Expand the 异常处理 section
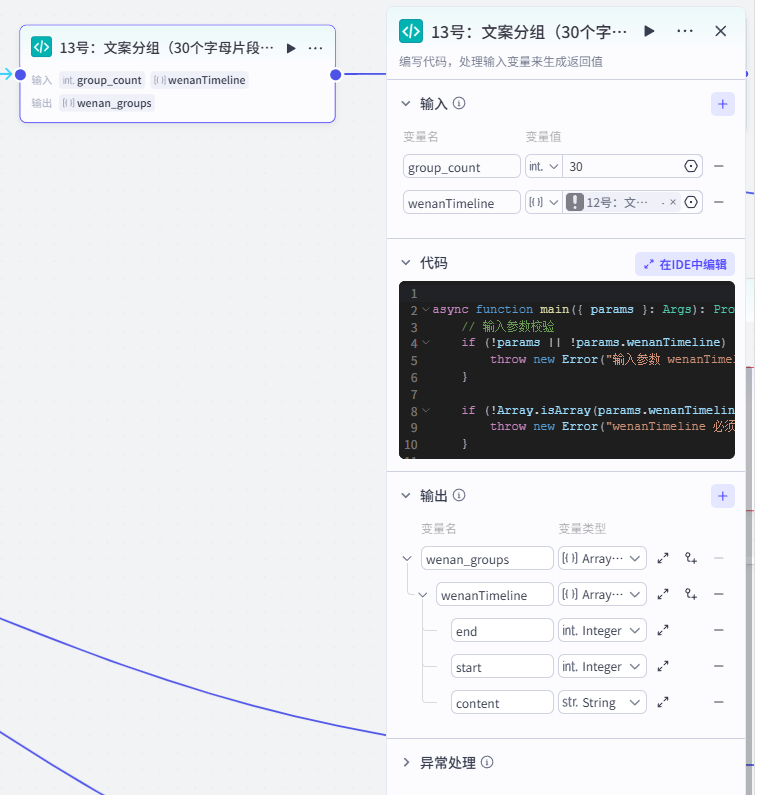The image size is (757, 795). click(x=406, y=762)
